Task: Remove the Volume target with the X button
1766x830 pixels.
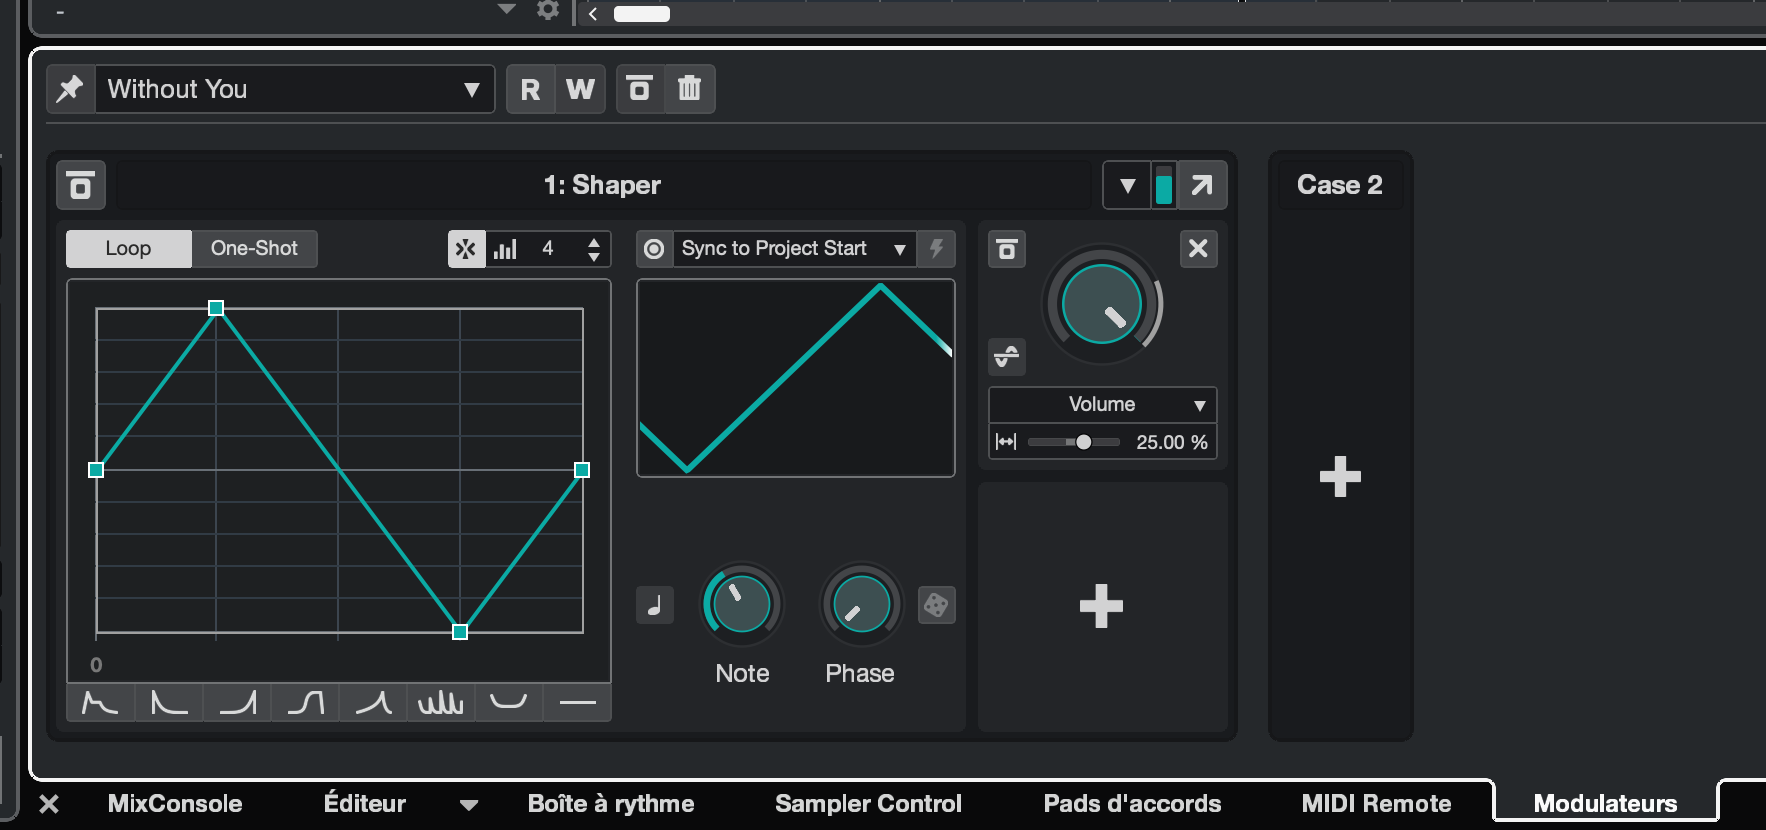Action: click(1198, 249)
